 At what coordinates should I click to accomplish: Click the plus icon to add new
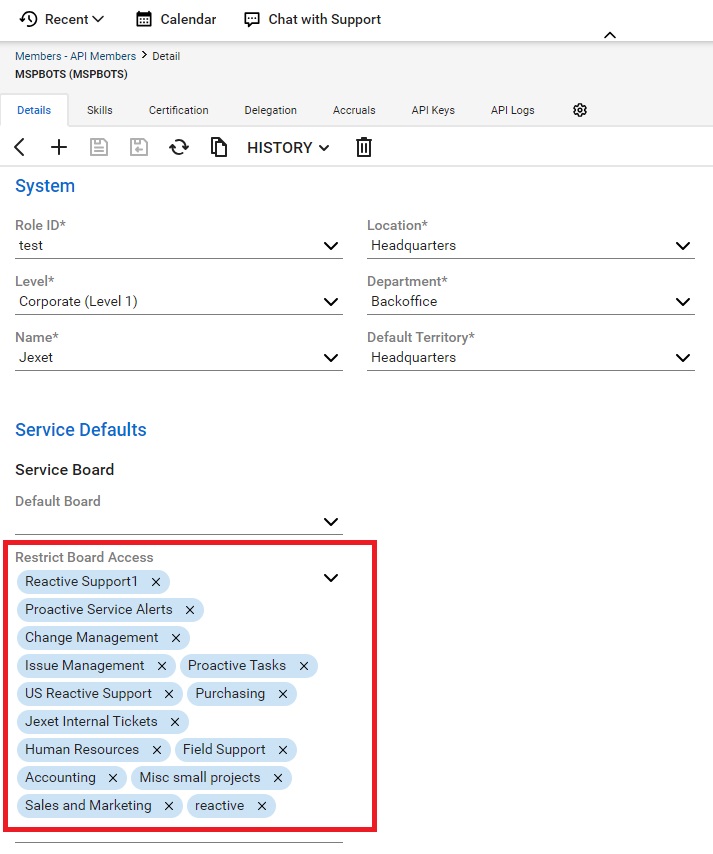tap(59, 147)
